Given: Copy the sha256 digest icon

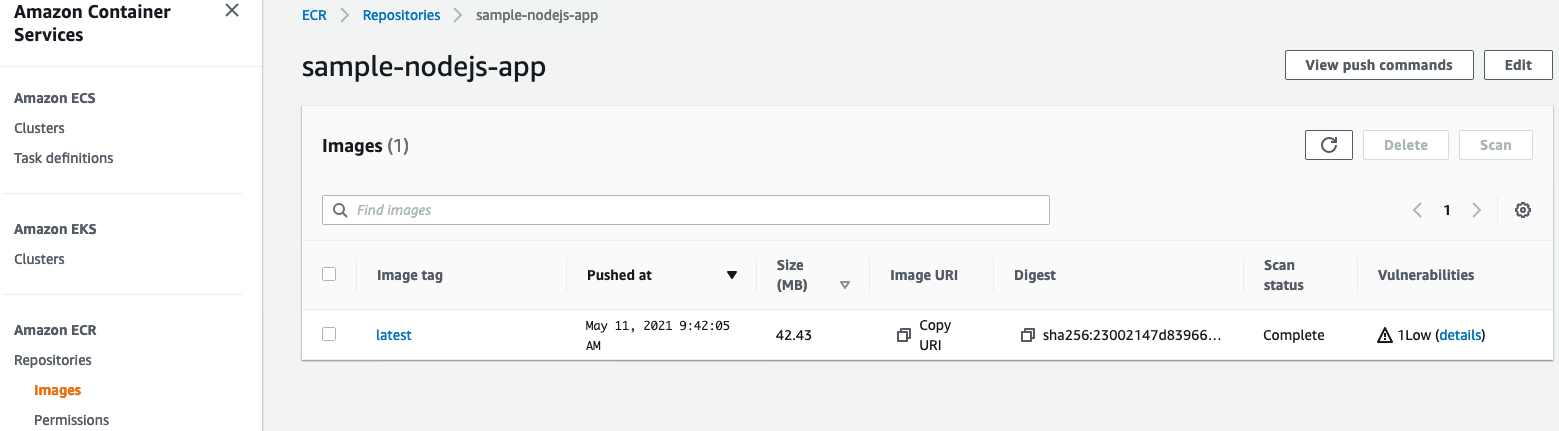Looking at the screenshot, I should pos(1027,335).
